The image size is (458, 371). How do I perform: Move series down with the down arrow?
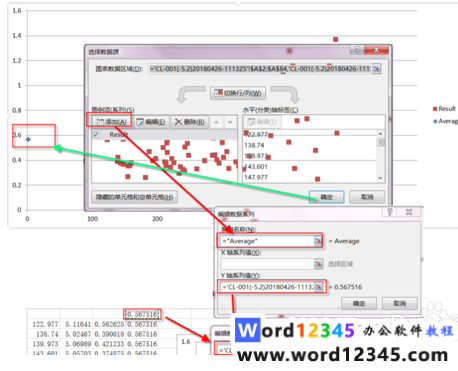coord(230,122)
